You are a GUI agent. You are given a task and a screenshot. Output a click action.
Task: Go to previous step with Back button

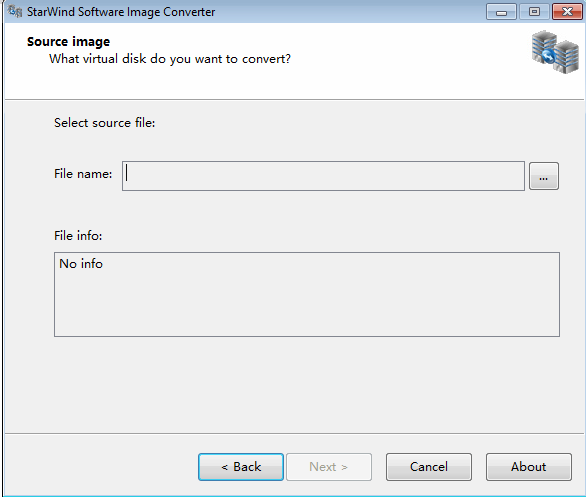pyautogui.click(x=241, y=467)
